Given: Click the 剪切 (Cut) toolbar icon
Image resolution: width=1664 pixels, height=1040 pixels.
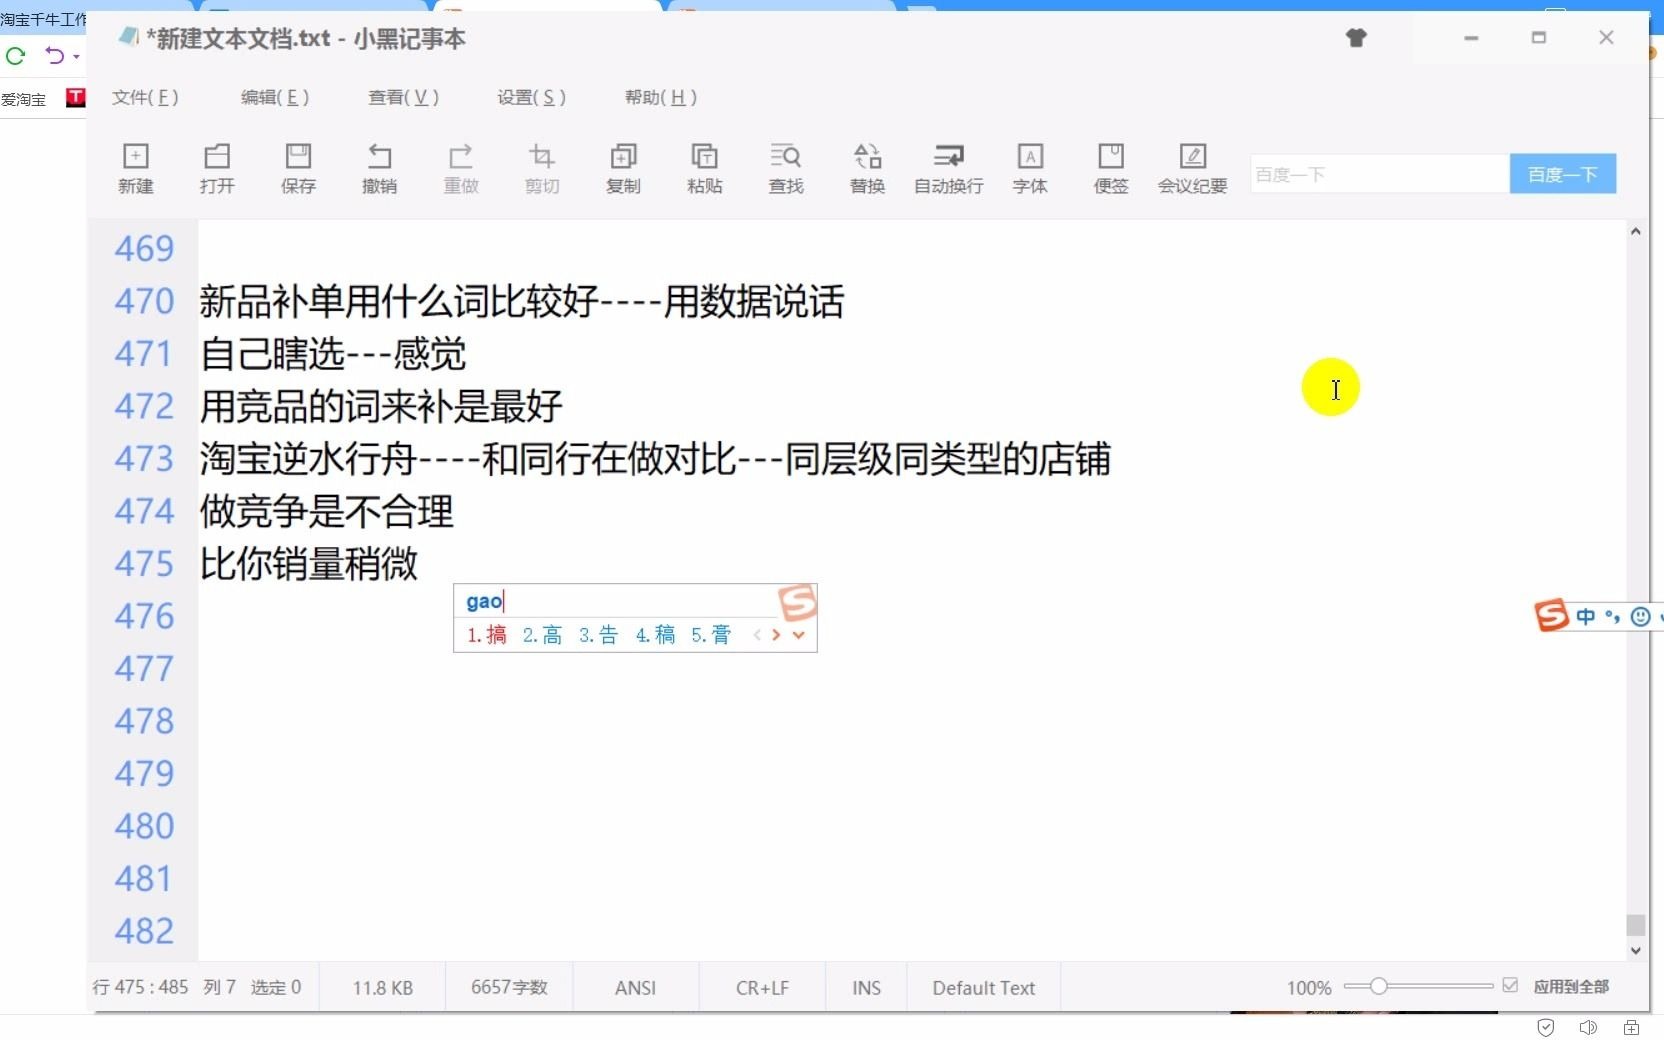Looking at the screenshot, I should [542, 168].
